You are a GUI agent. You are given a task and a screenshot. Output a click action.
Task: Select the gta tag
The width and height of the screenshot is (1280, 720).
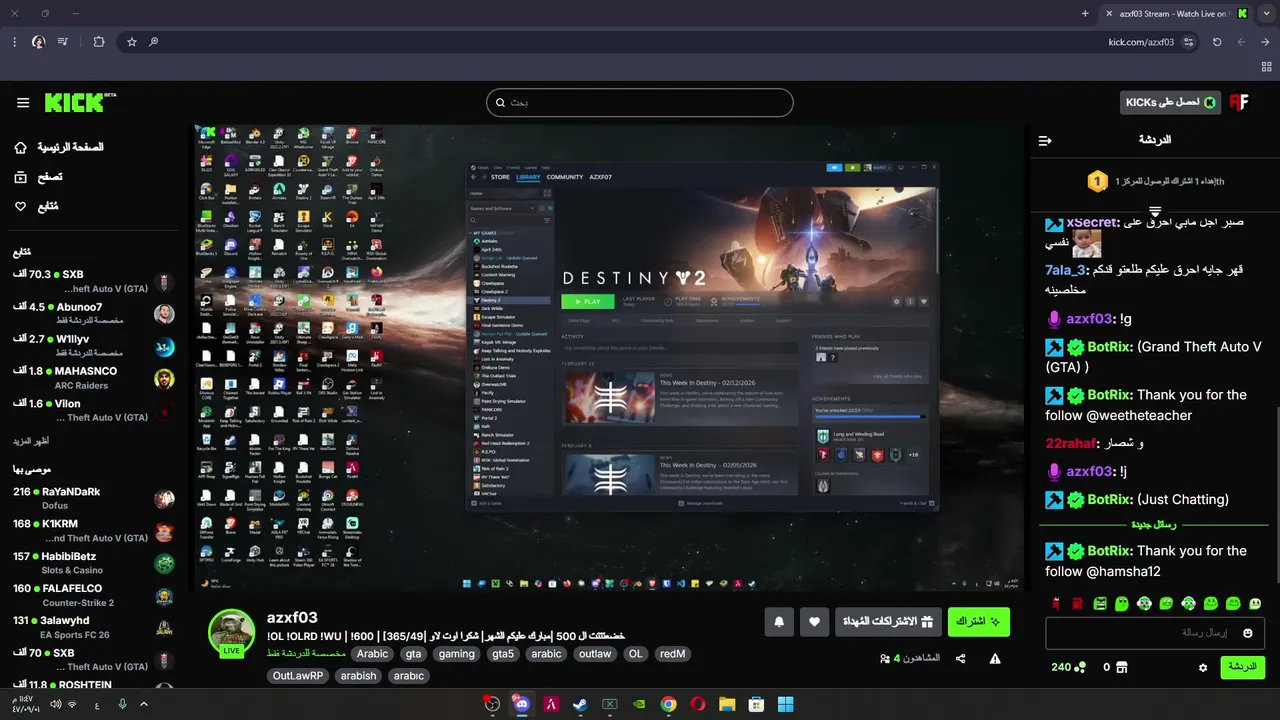coord(413,654)
